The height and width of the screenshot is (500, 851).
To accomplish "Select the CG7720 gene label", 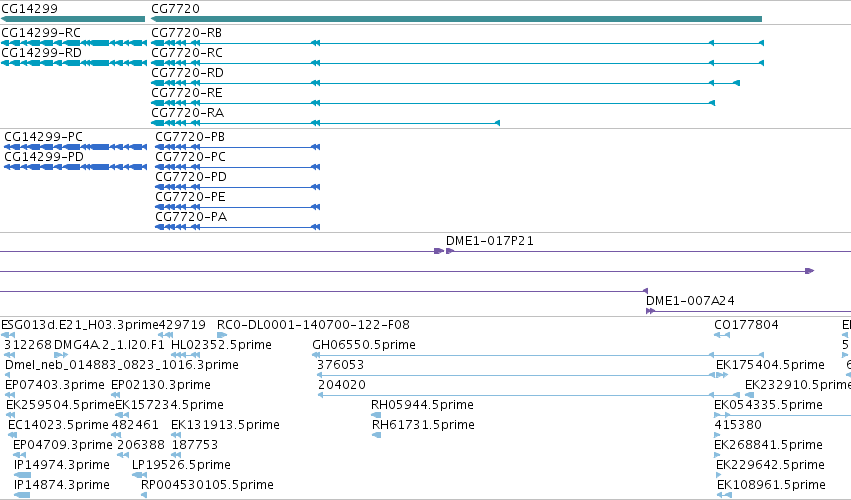I will 175,9.
